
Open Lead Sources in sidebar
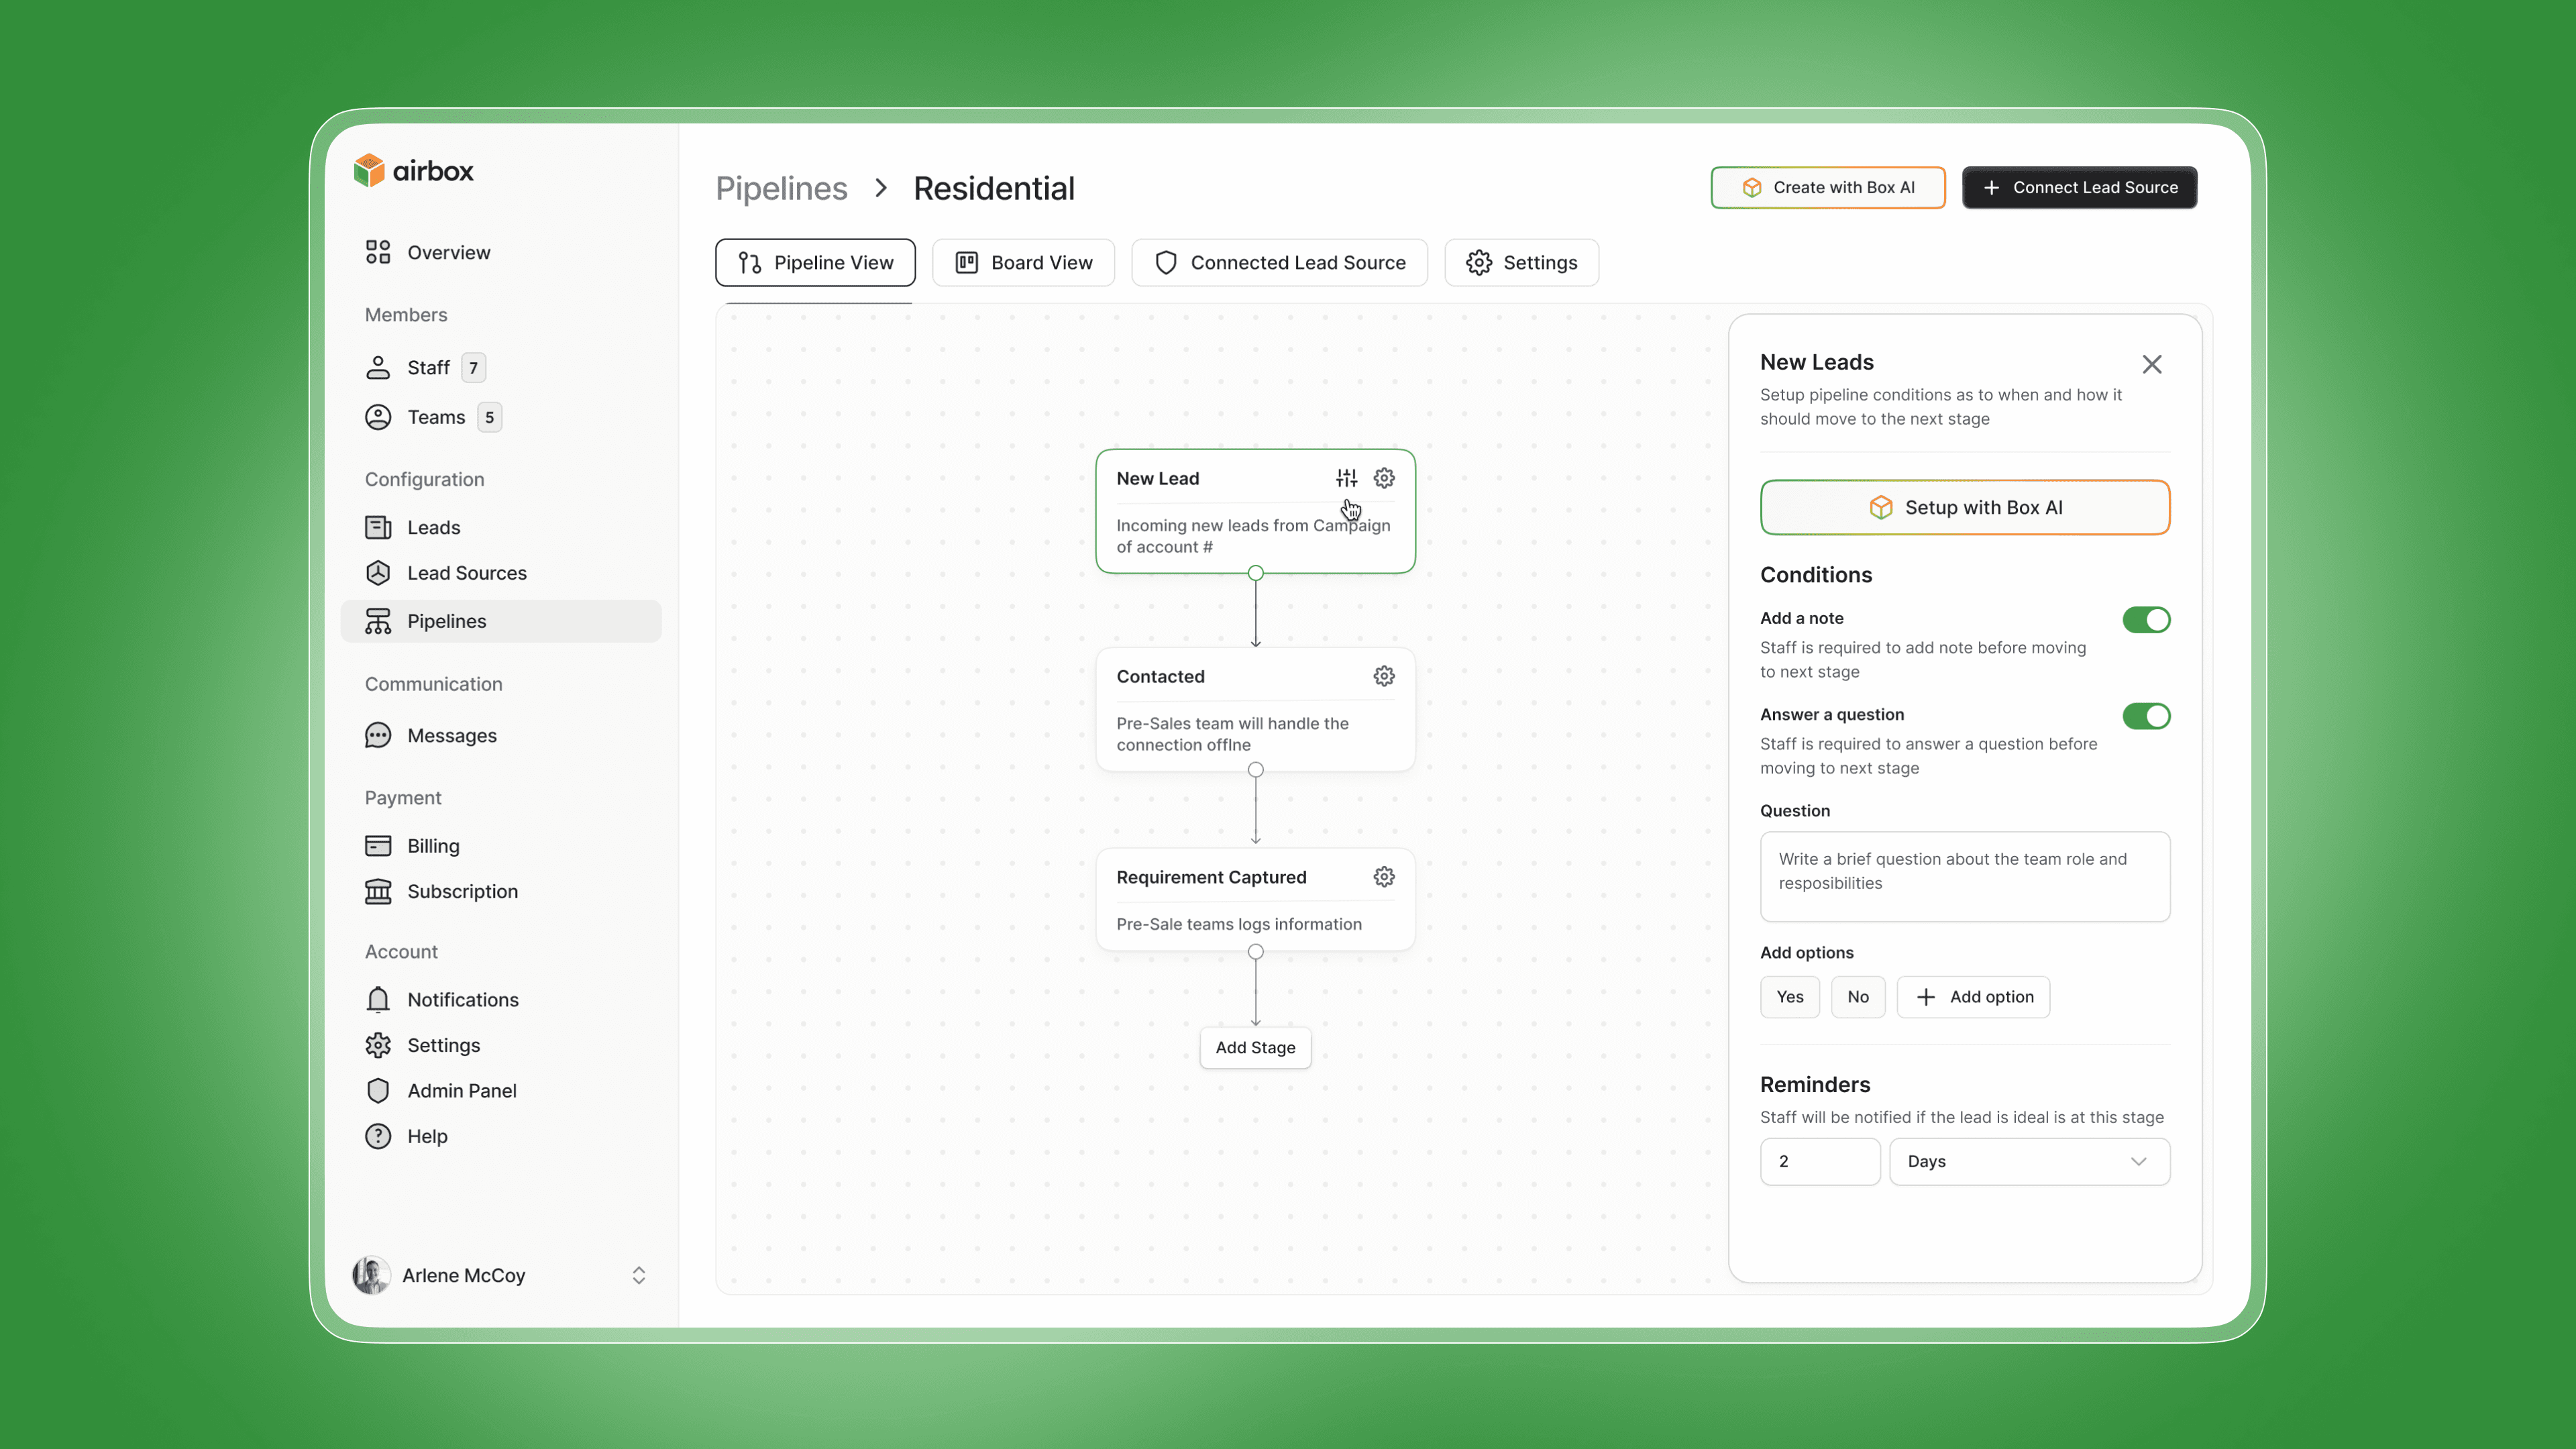coord(466,573)
